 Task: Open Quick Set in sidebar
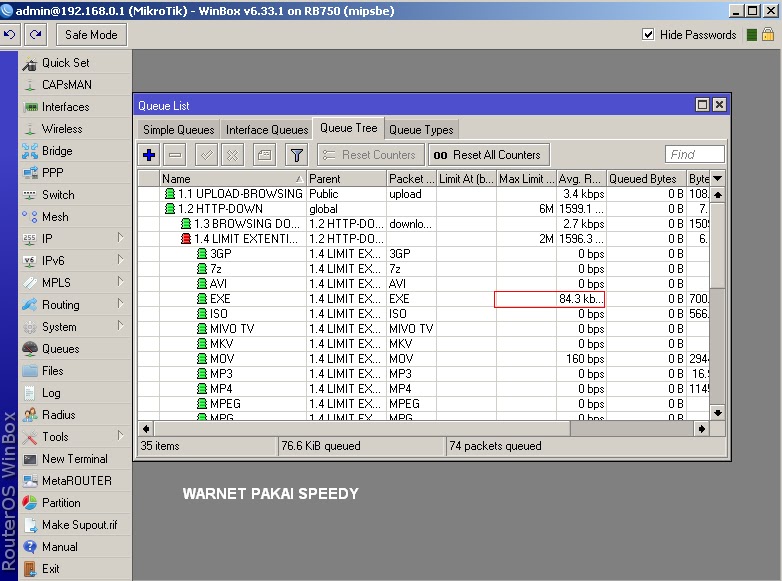(75, 63)
